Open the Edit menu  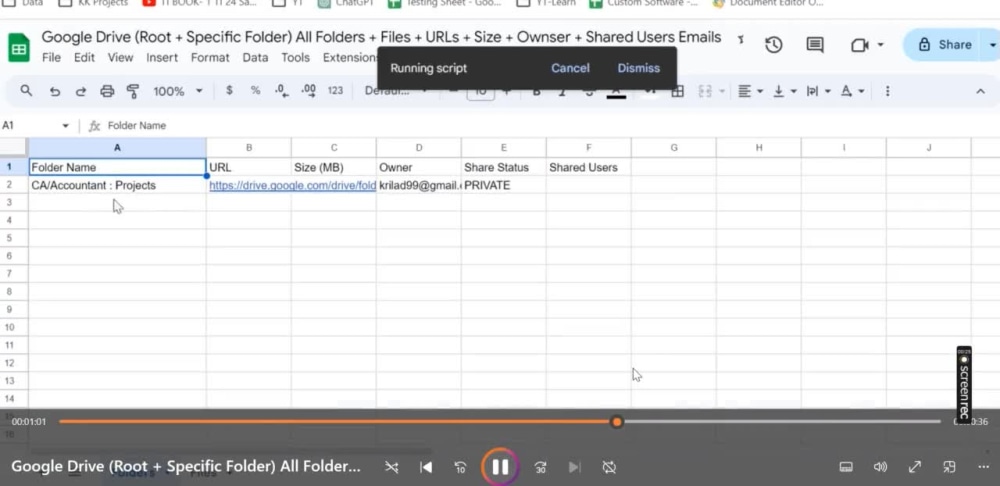[x=84, y=57]
